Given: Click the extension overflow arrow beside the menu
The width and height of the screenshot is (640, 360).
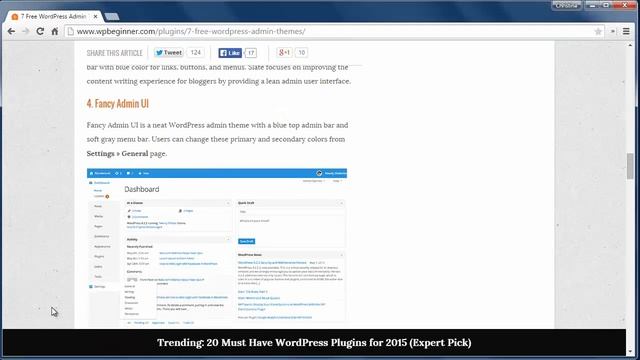Looking at the screenshot, I should 613,31.
